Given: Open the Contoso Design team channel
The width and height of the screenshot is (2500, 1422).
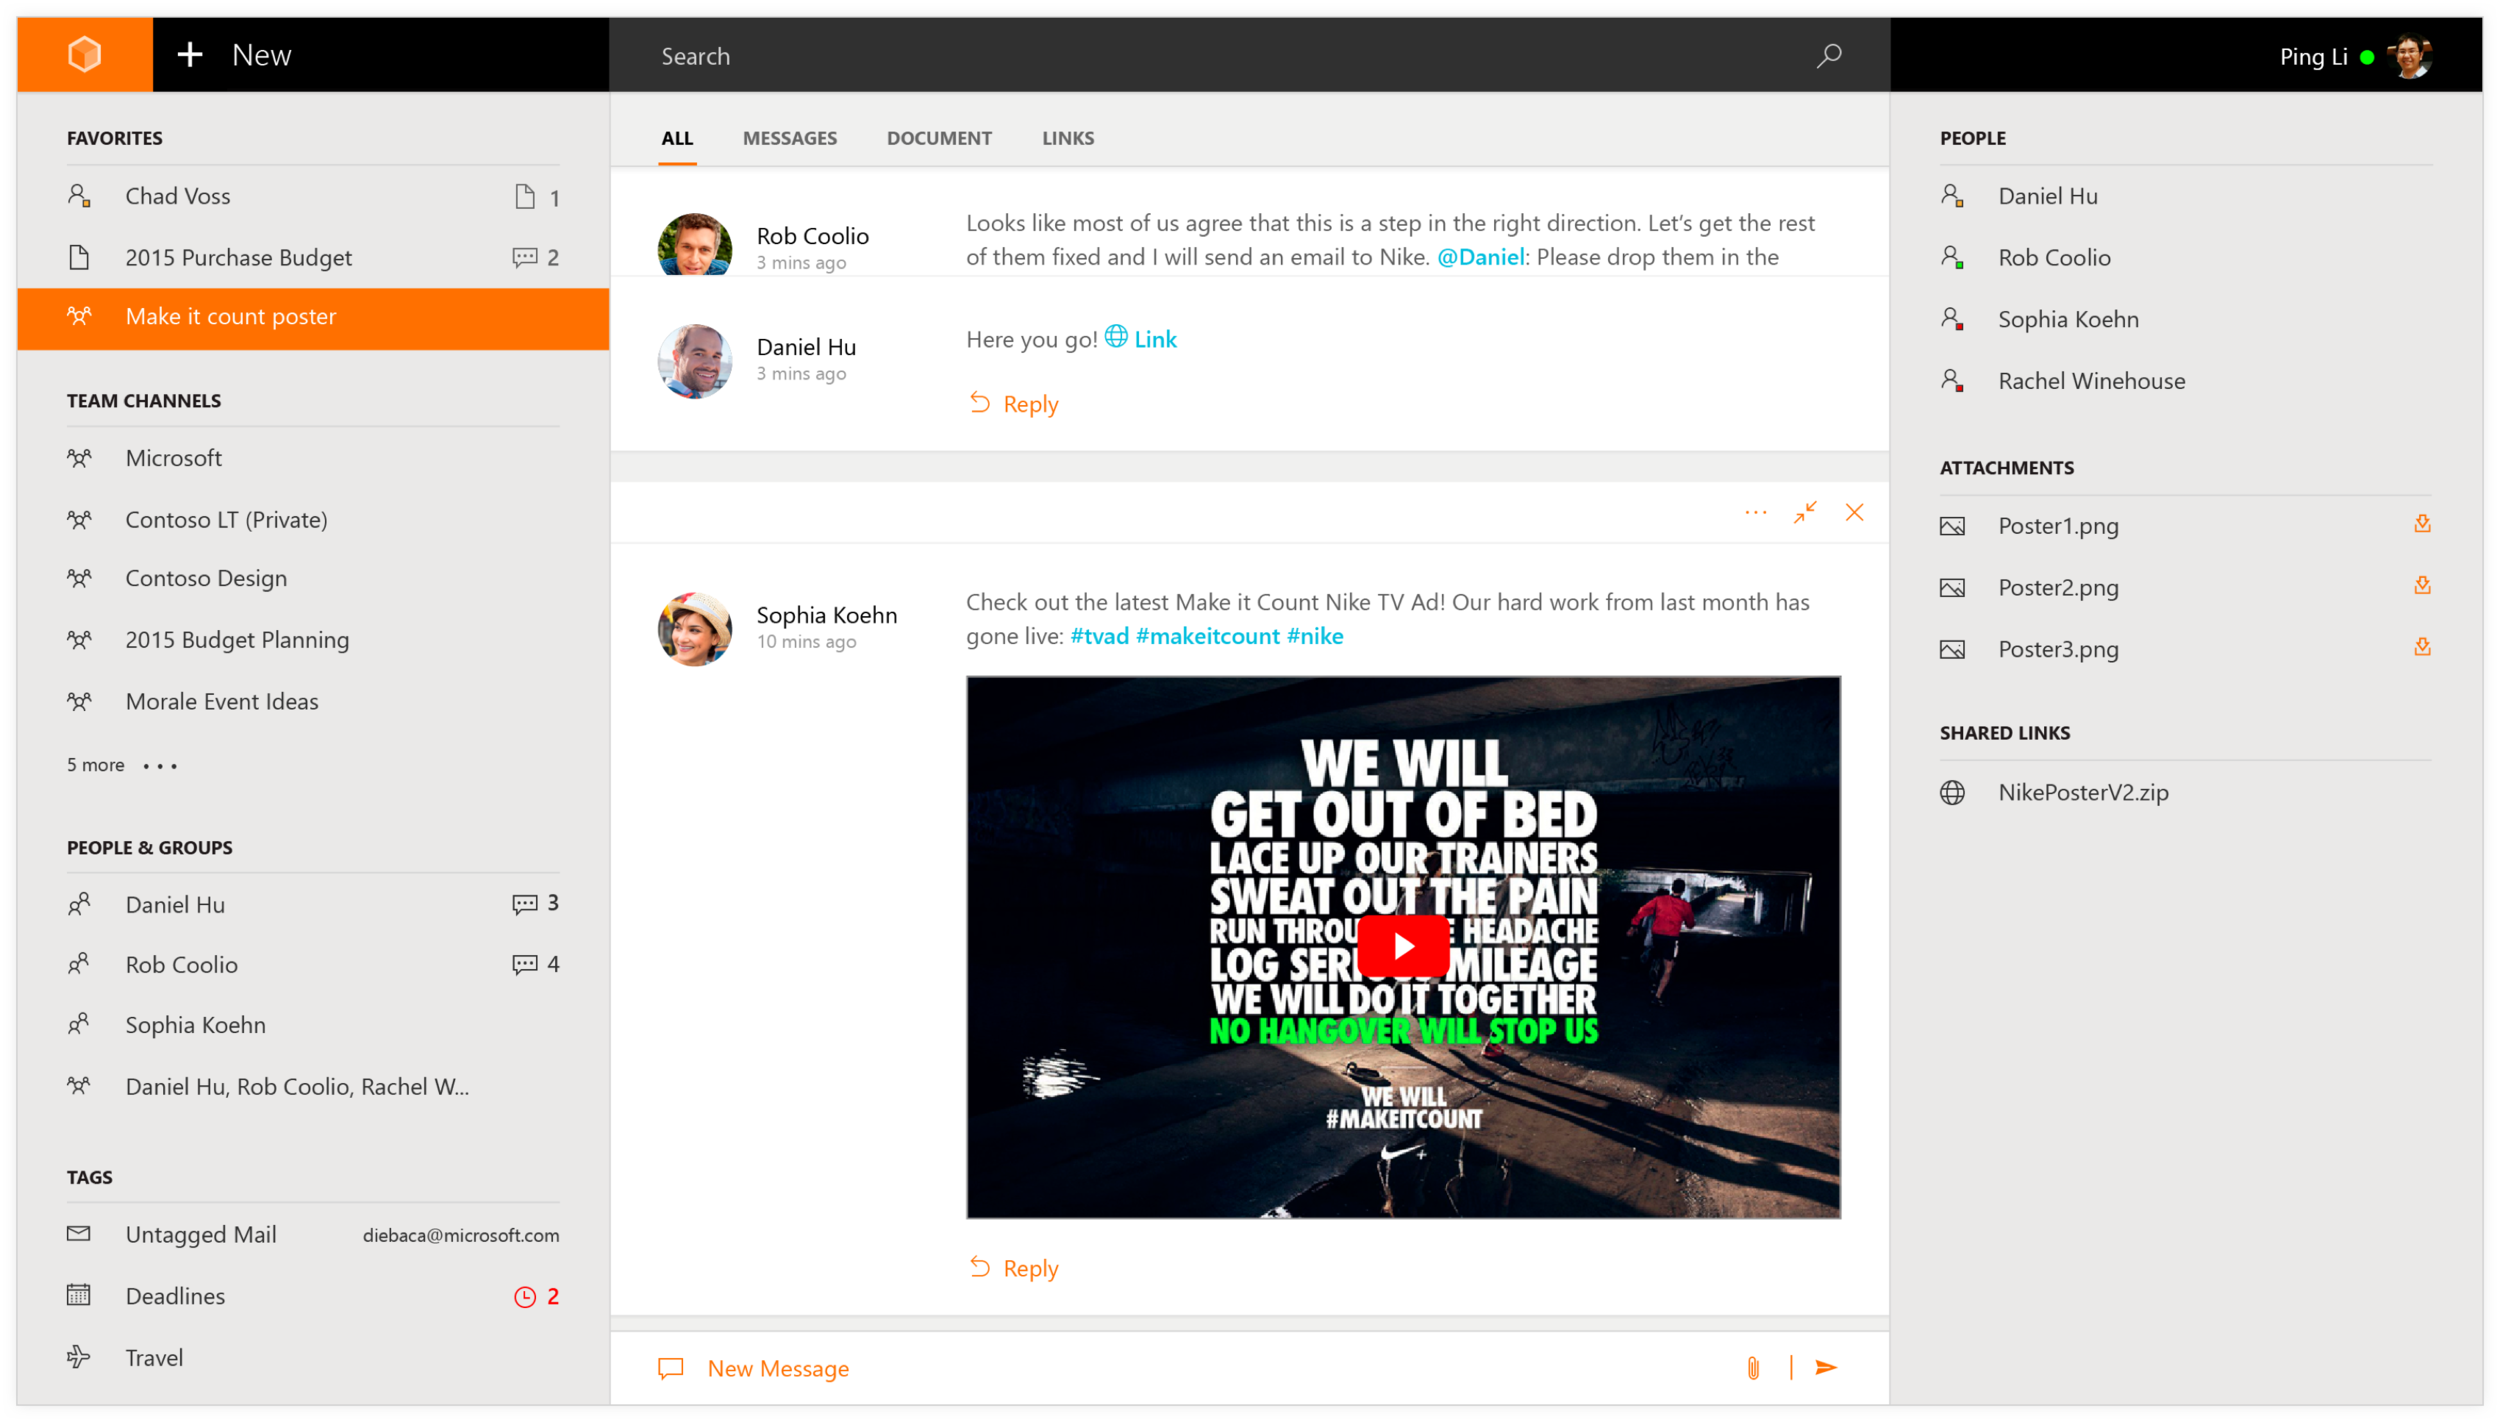Looking at the screenshot, I should pos(206,579).
